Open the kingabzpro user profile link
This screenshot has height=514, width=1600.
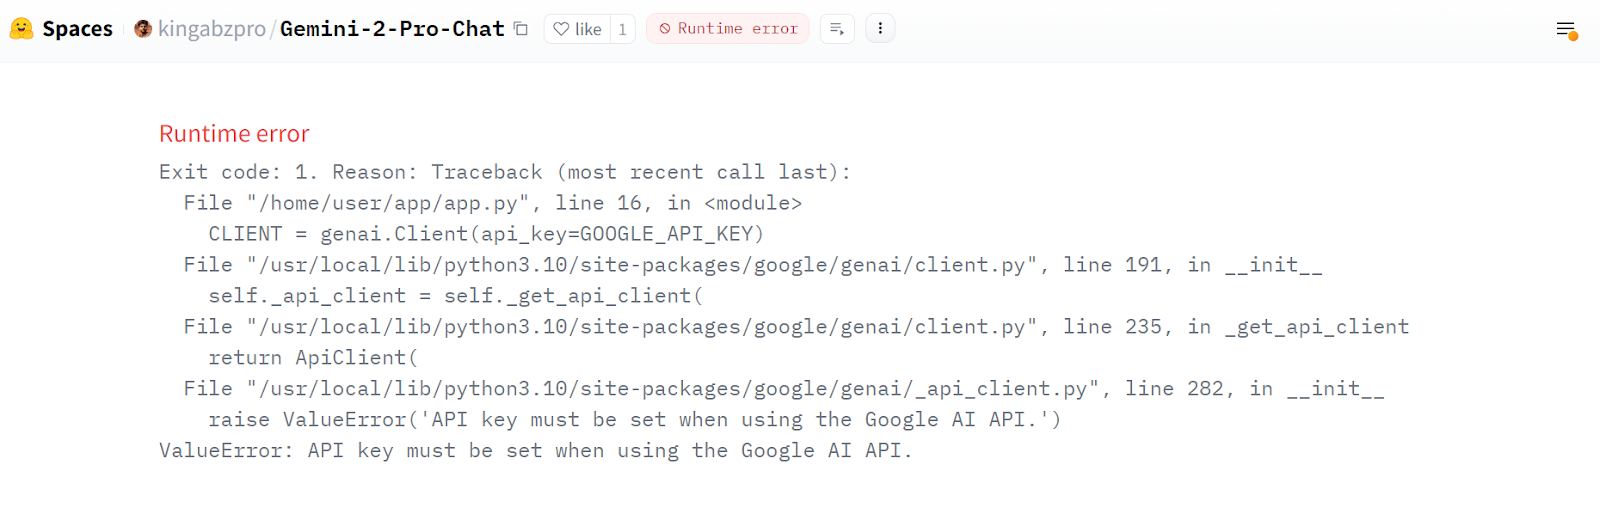(x=212, y=28)
